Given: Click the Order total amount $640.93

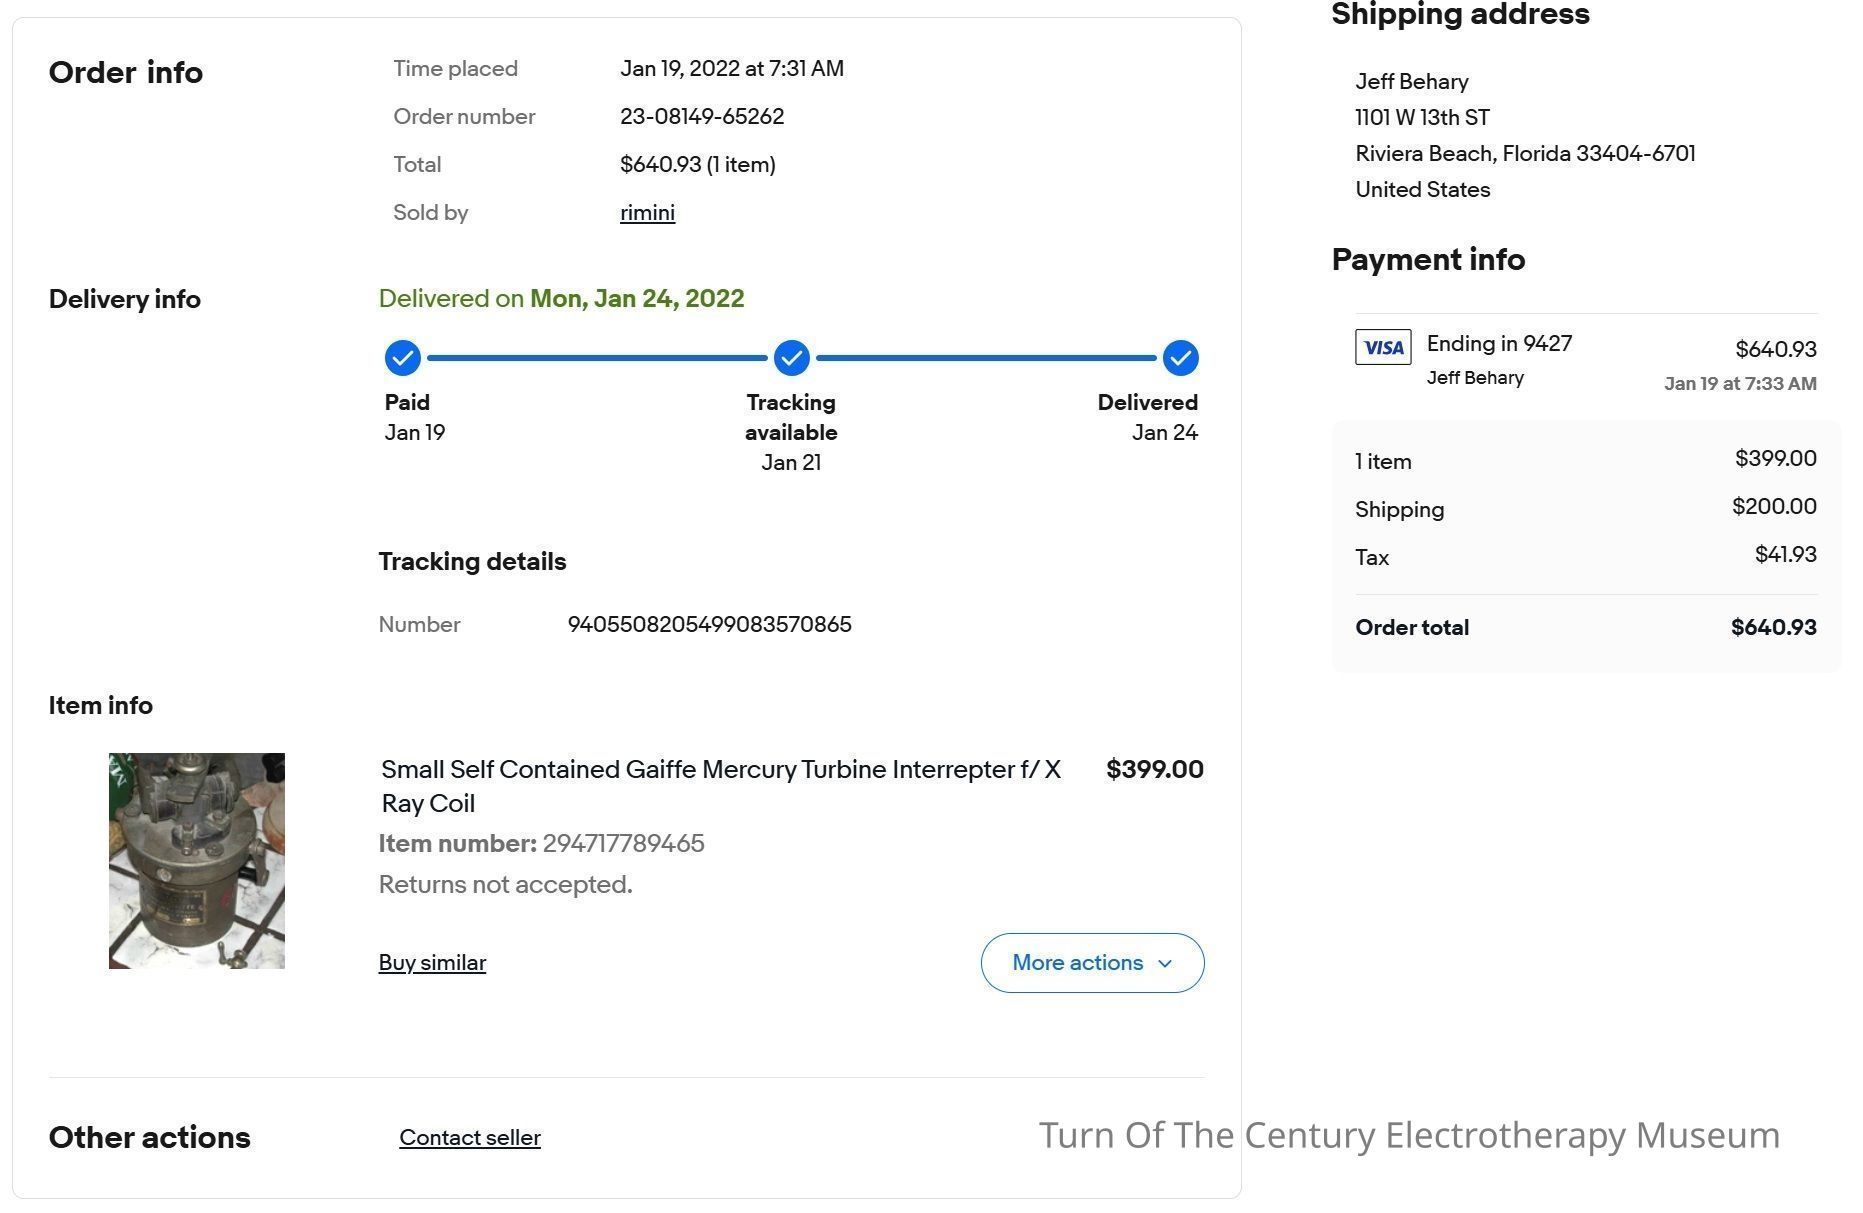Looking at the screenshot, I should [1773, 628].
